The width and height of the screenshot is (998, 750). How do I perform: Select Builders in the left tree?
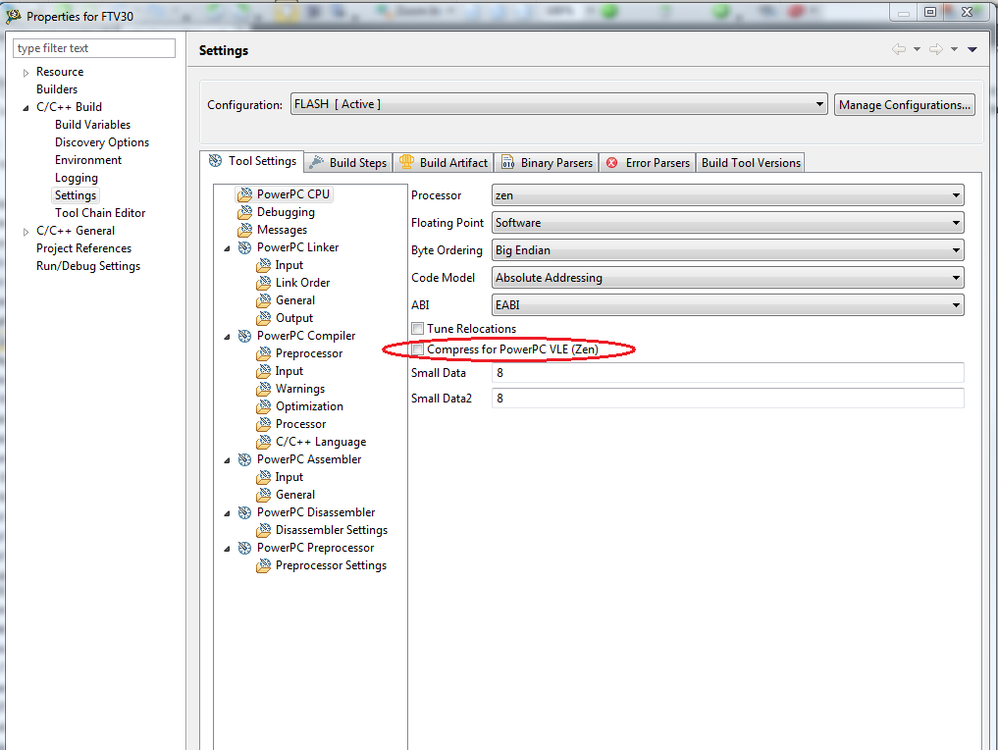[57, 89]
